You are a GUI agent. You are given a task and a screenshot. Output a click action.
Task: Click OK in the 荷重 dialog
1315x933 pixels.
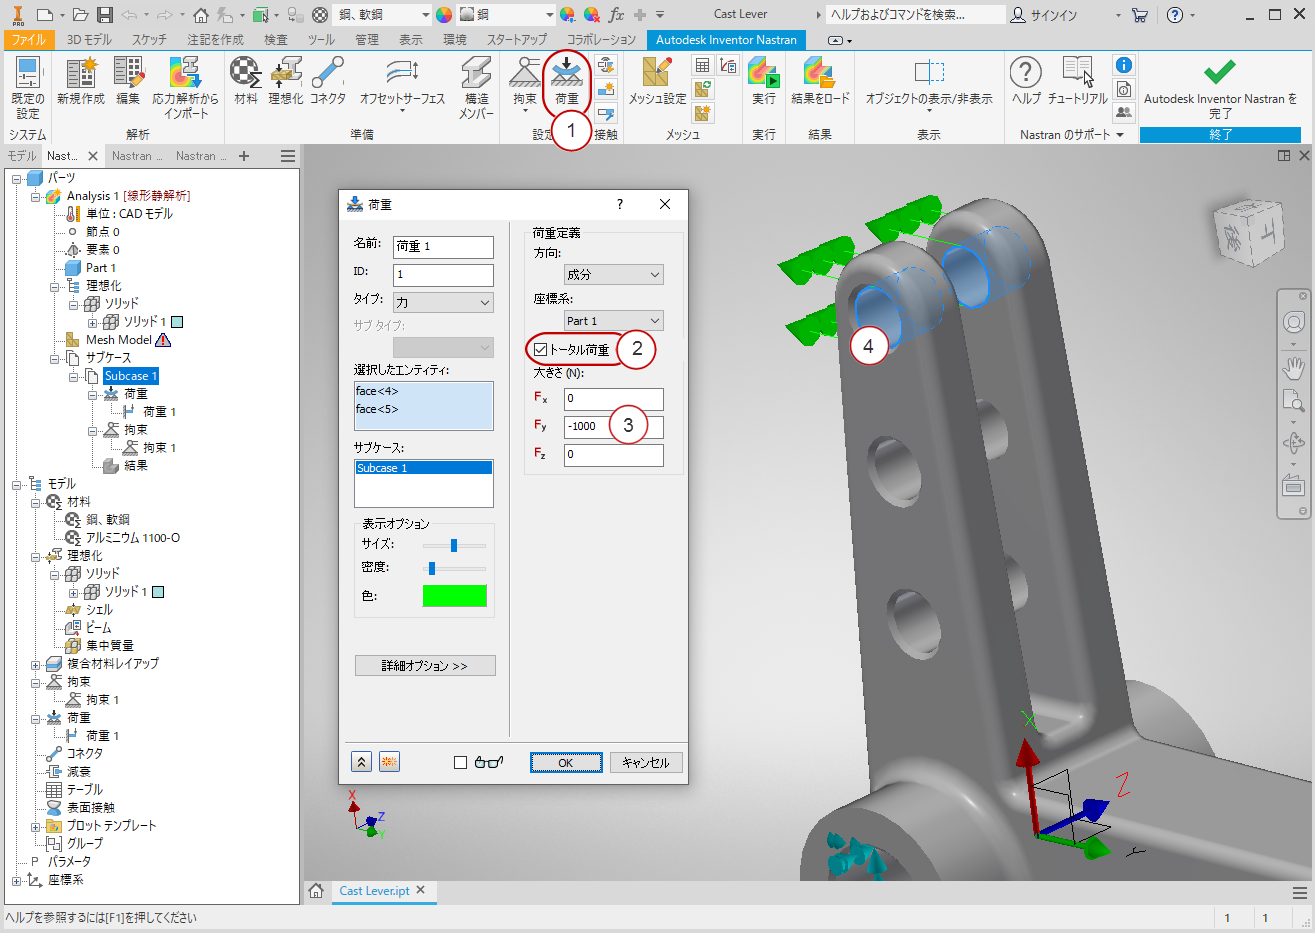pos(566,763)
